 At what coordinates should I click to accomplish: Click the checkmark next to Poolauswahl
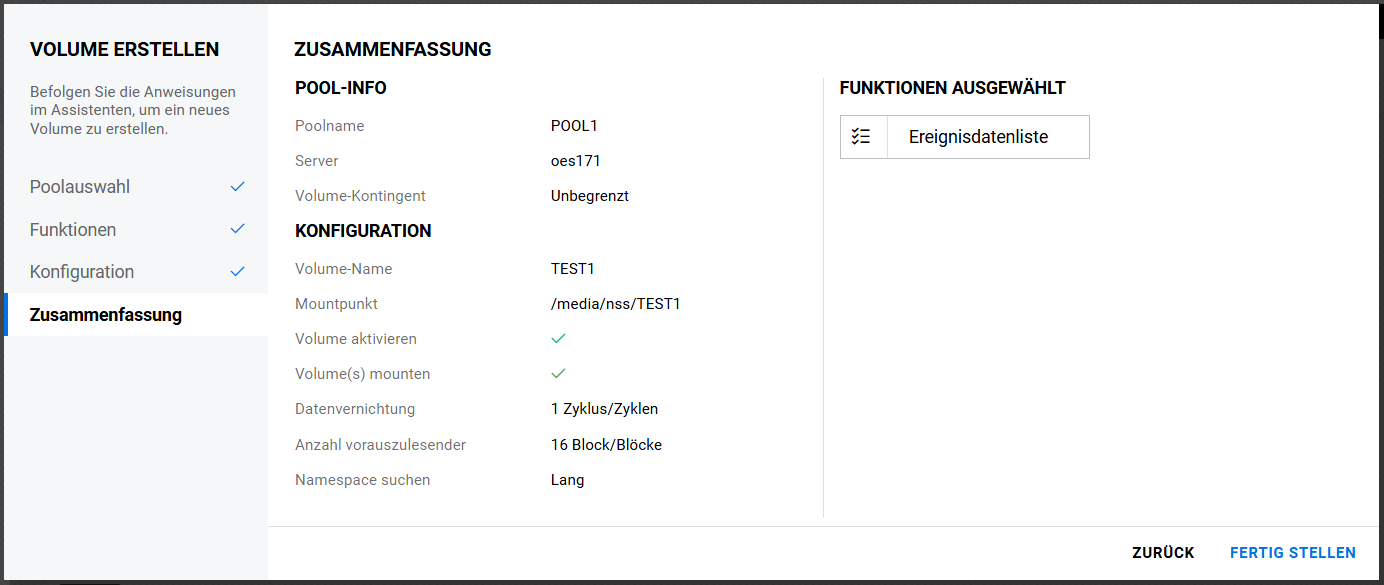click(x=237, y=187)
